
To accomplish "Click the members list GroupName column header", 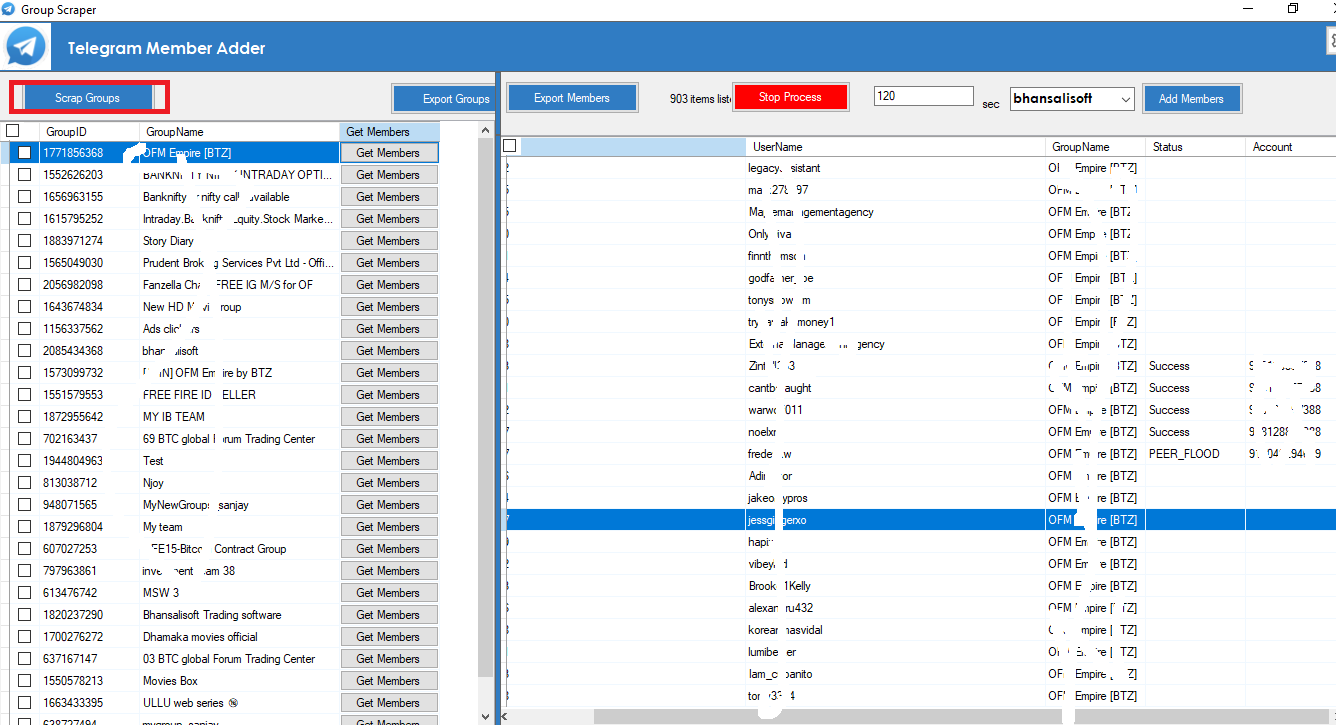I will tap(1096, 146).
